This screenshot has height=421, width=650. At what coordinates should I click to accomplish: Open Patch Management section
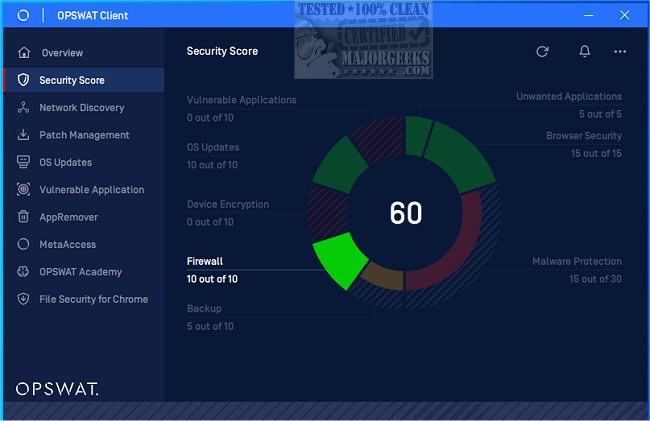click(84, 135)
